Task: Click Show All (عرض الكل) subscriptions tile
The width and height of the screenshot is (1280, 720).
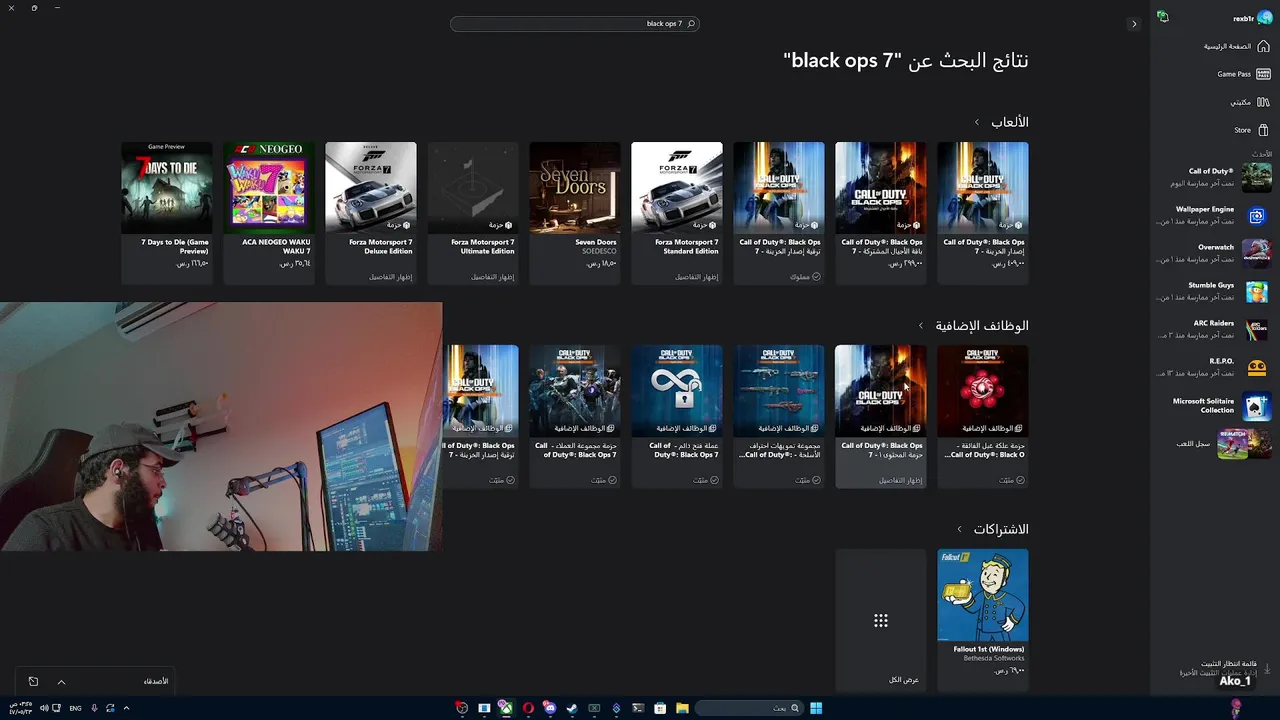Action: pos(881,620)
